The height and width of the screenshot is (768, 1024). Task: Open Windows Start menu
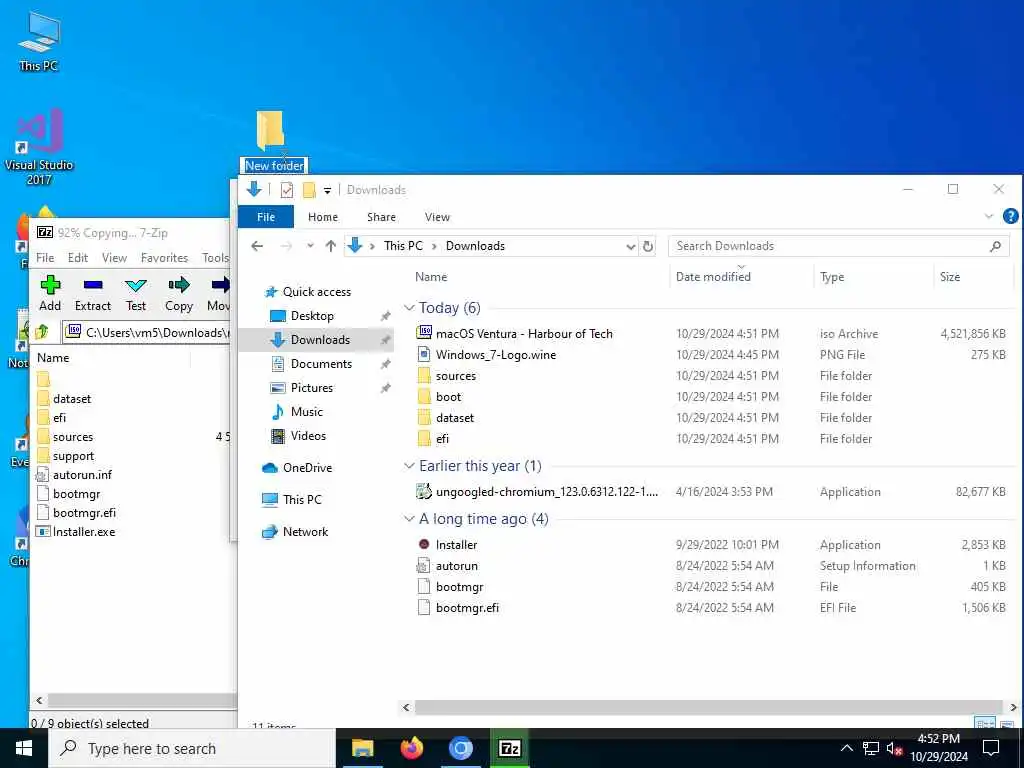24,748
